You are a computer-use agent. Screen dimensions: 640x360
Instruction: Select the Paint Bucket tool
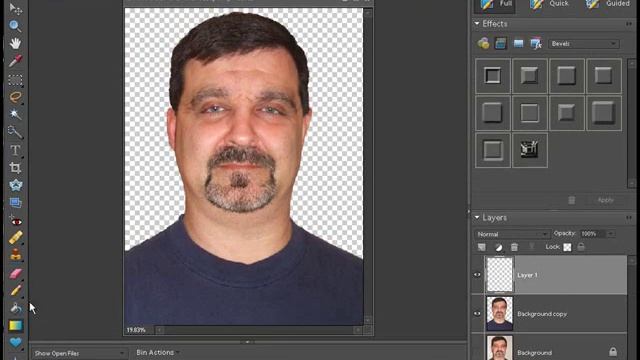tap(16, 308)
